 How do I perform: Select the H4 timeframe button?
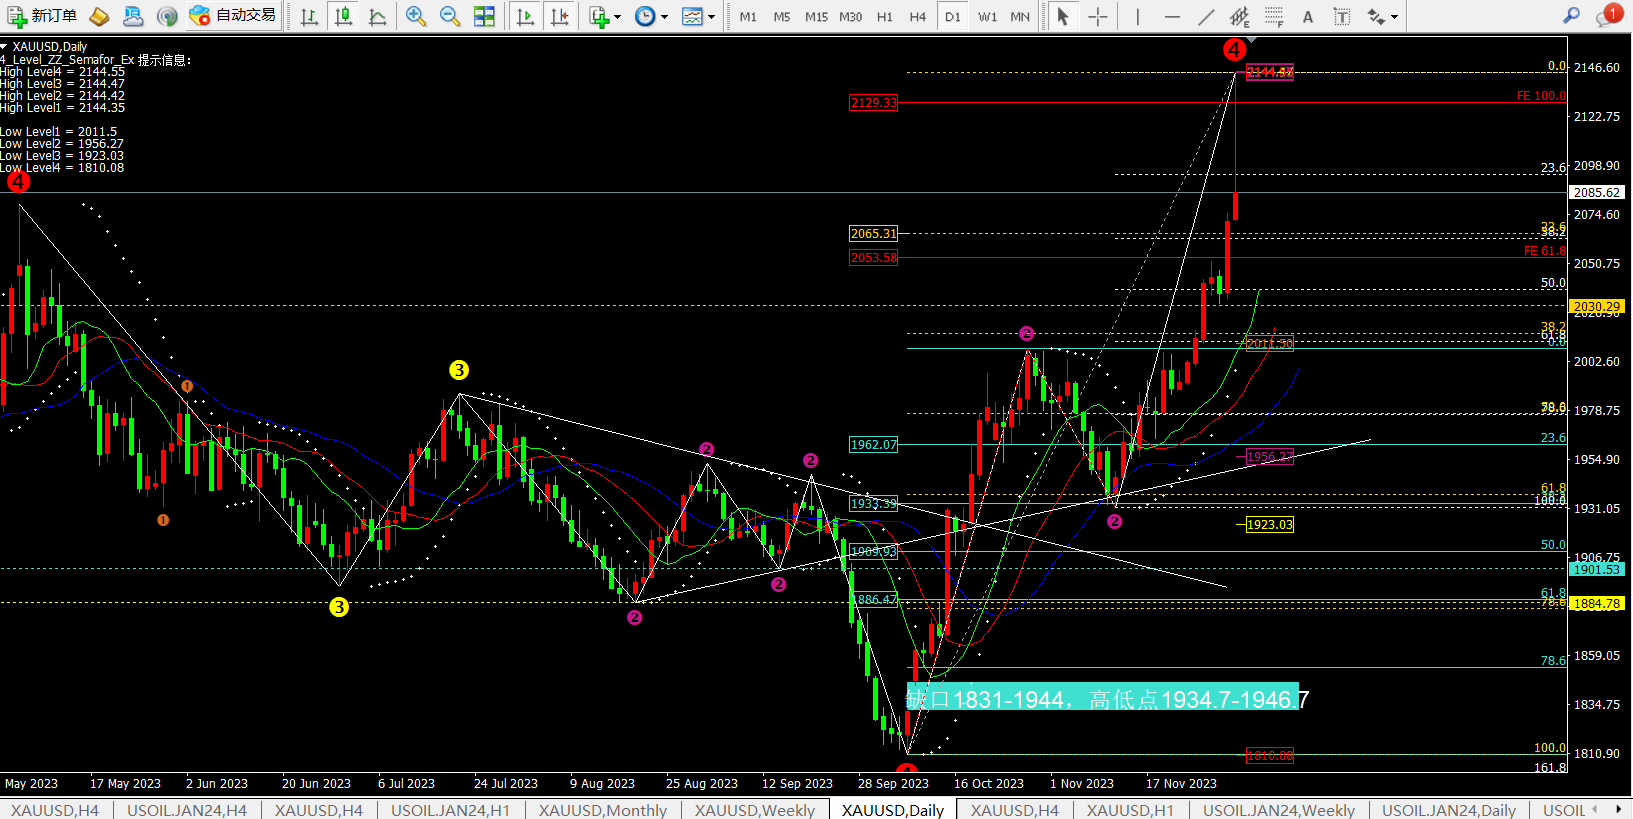point(917,16)
